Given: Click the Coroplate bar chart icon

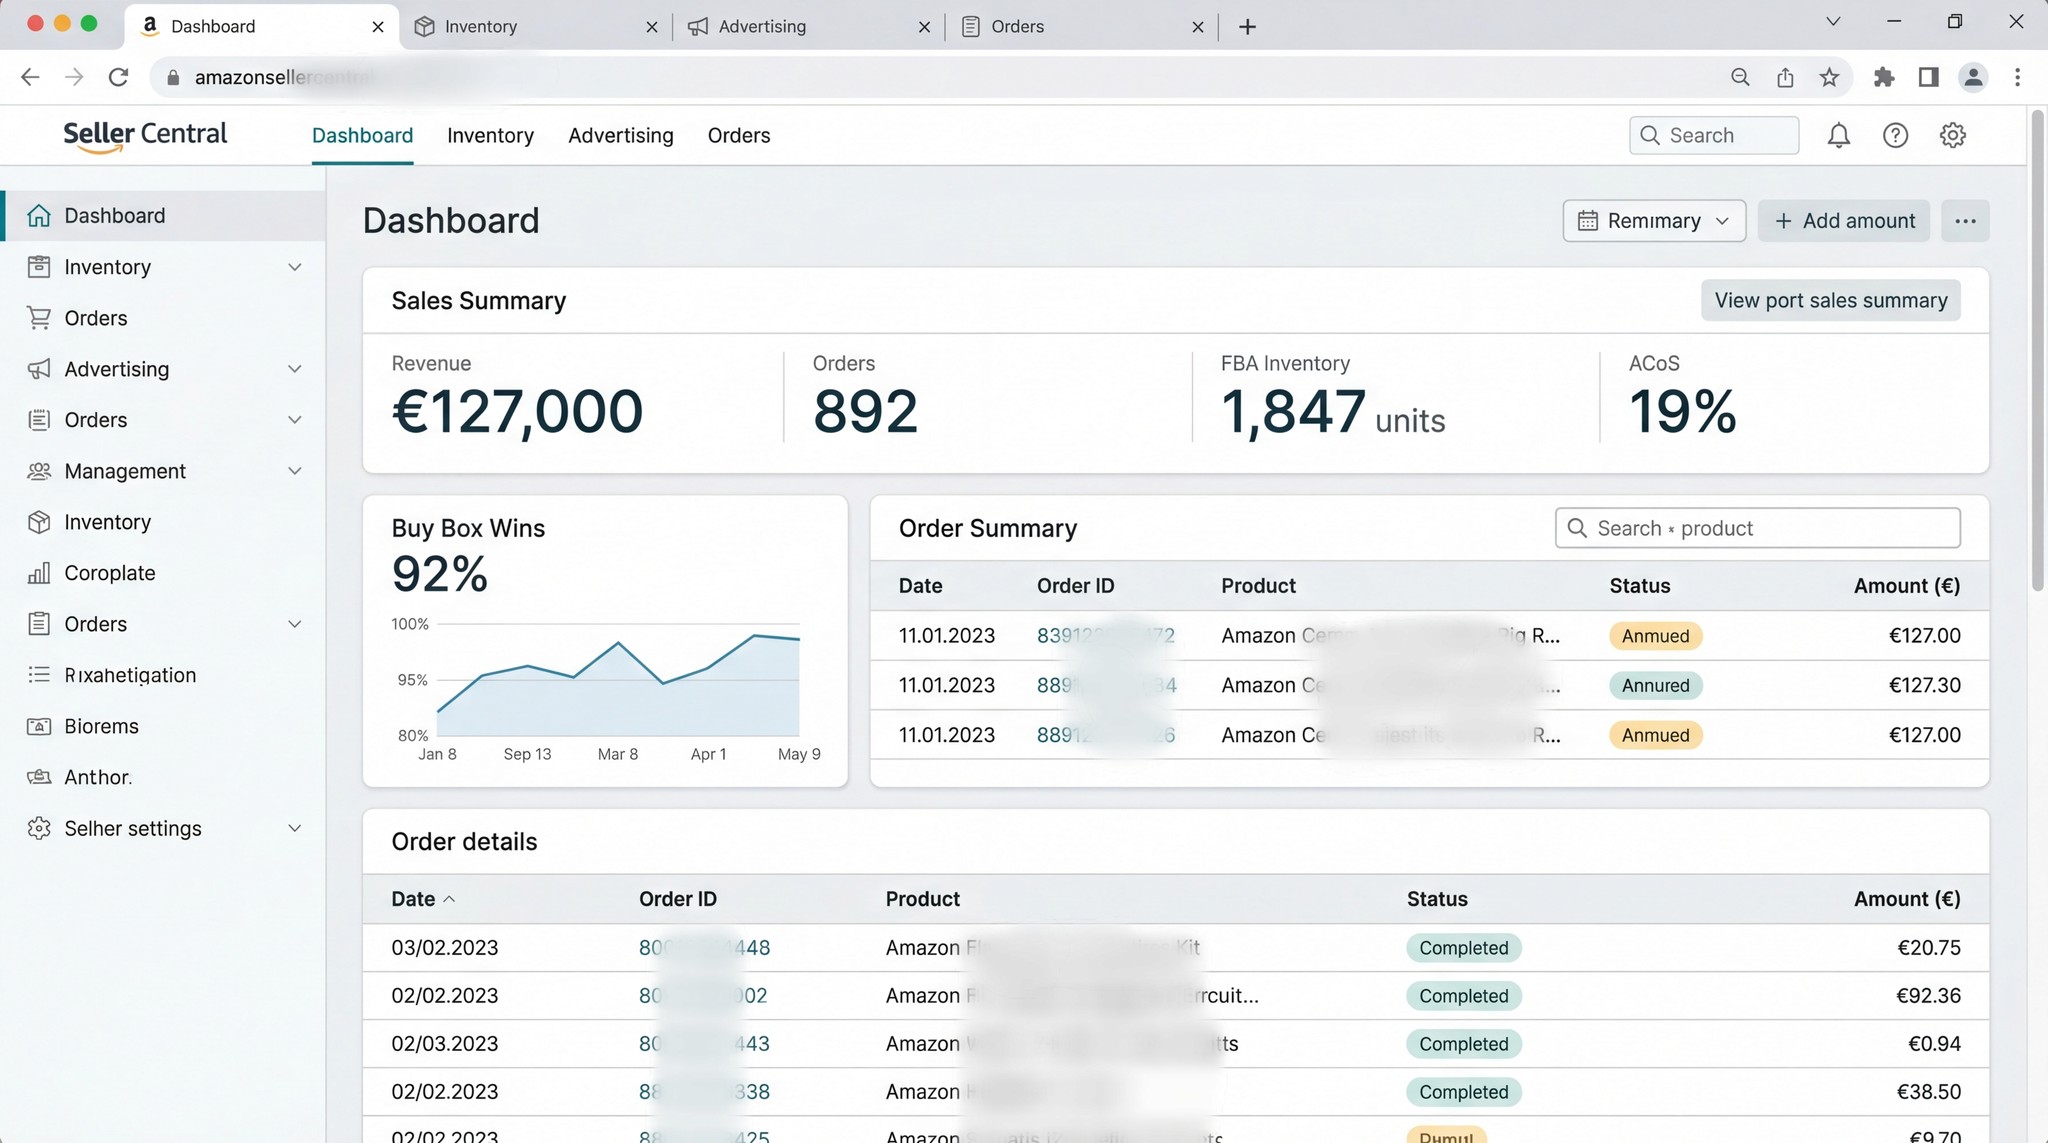Looking at the screenshot, I should click(x=39, y=573).
